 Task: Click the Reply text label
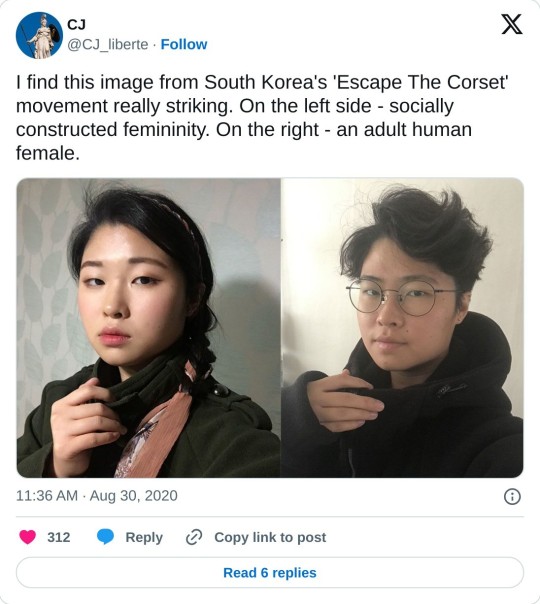[x=144, y=537]
